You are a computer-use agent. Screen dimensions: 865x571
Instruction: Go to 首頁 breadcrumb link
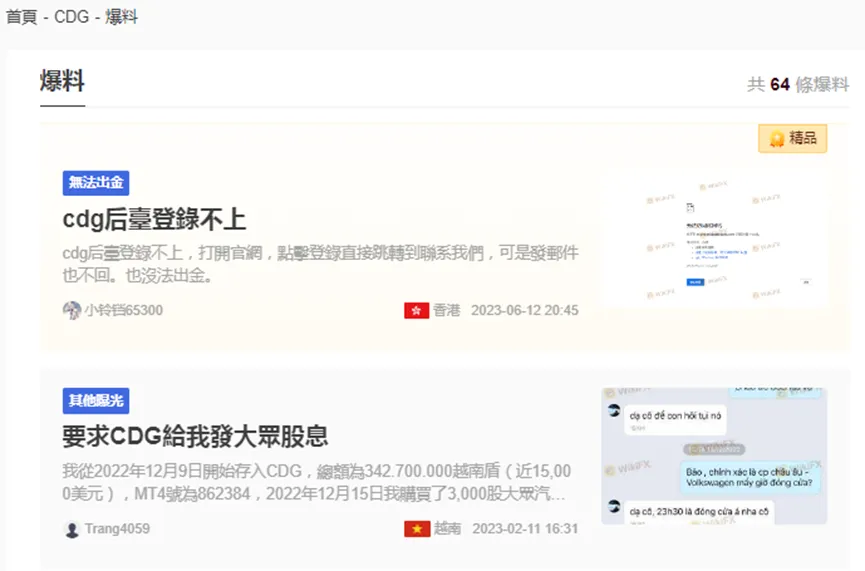click(x=22, y=17)
